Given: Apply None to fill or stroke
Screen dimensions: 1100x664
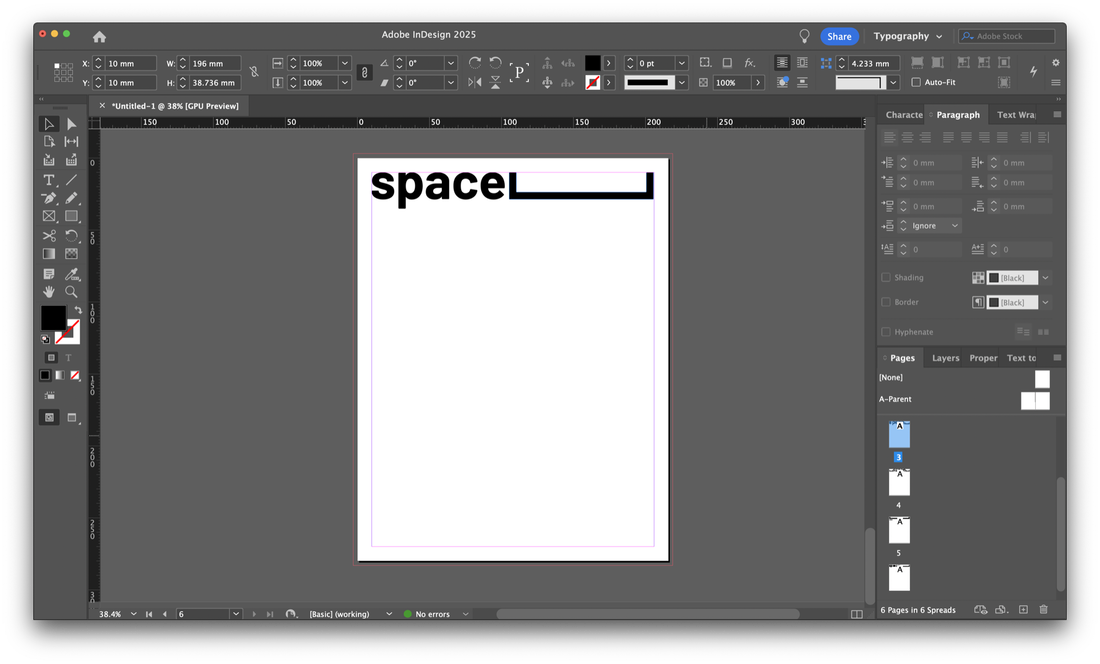Looking at the screenshot, I should [75, 375].
